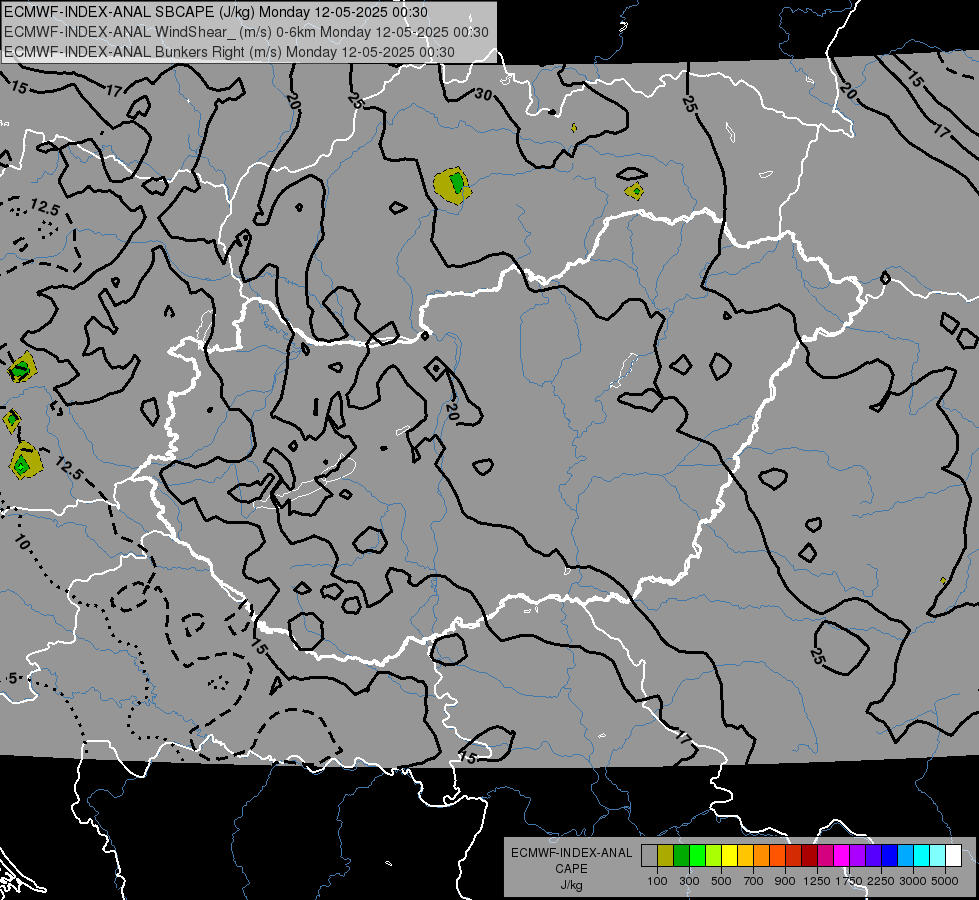Click the purple swatch right of 1750
This screenshot has height=900, width=979.
click(858, 856)
